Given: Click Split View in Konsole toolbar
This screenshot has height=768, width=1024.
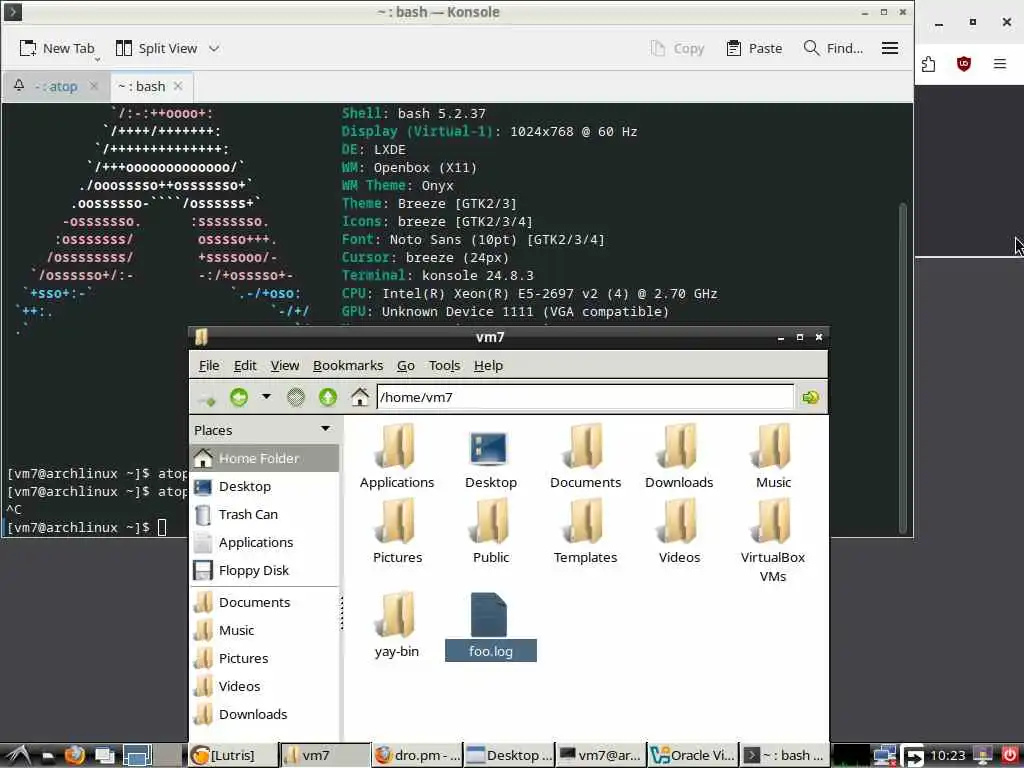Looking at the screenshot, I should [x=157, y=48].
